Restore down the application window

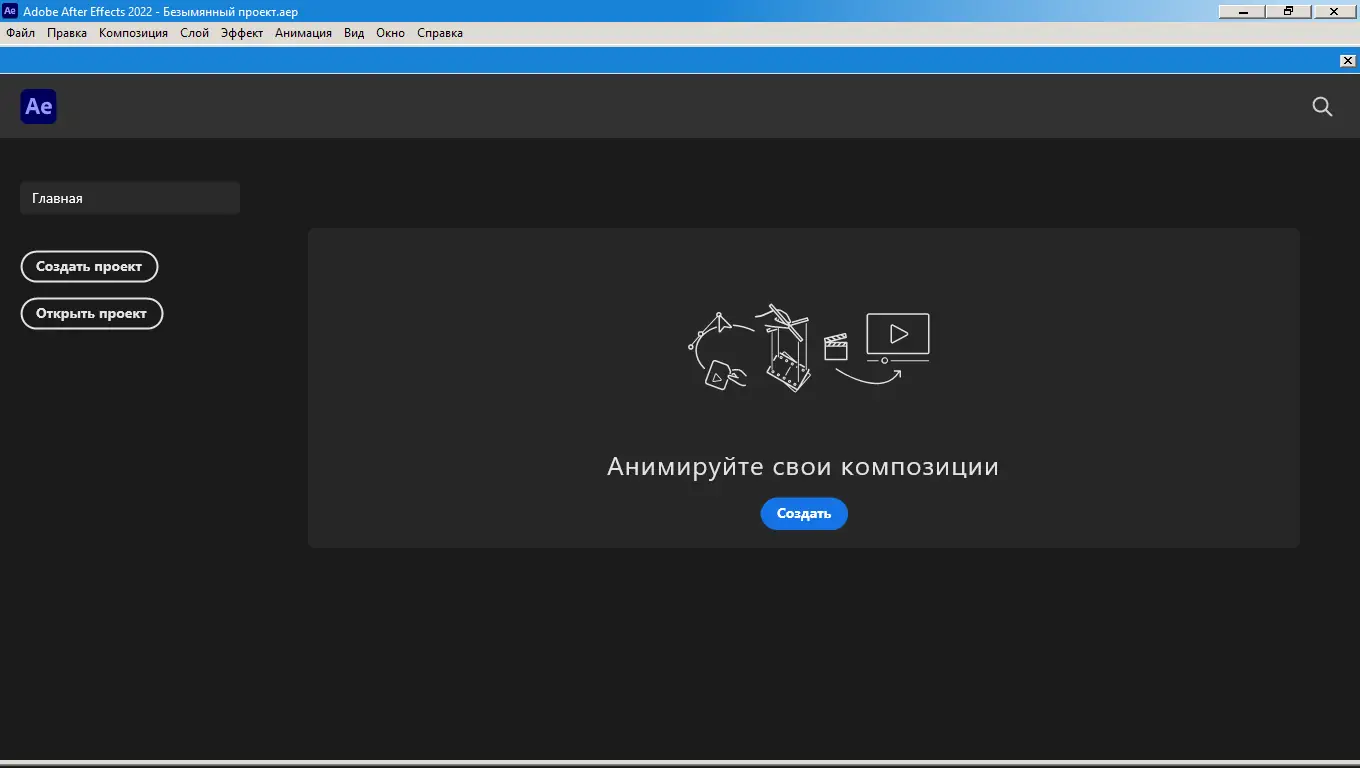pyautogui.click(x=1288, y=12)
